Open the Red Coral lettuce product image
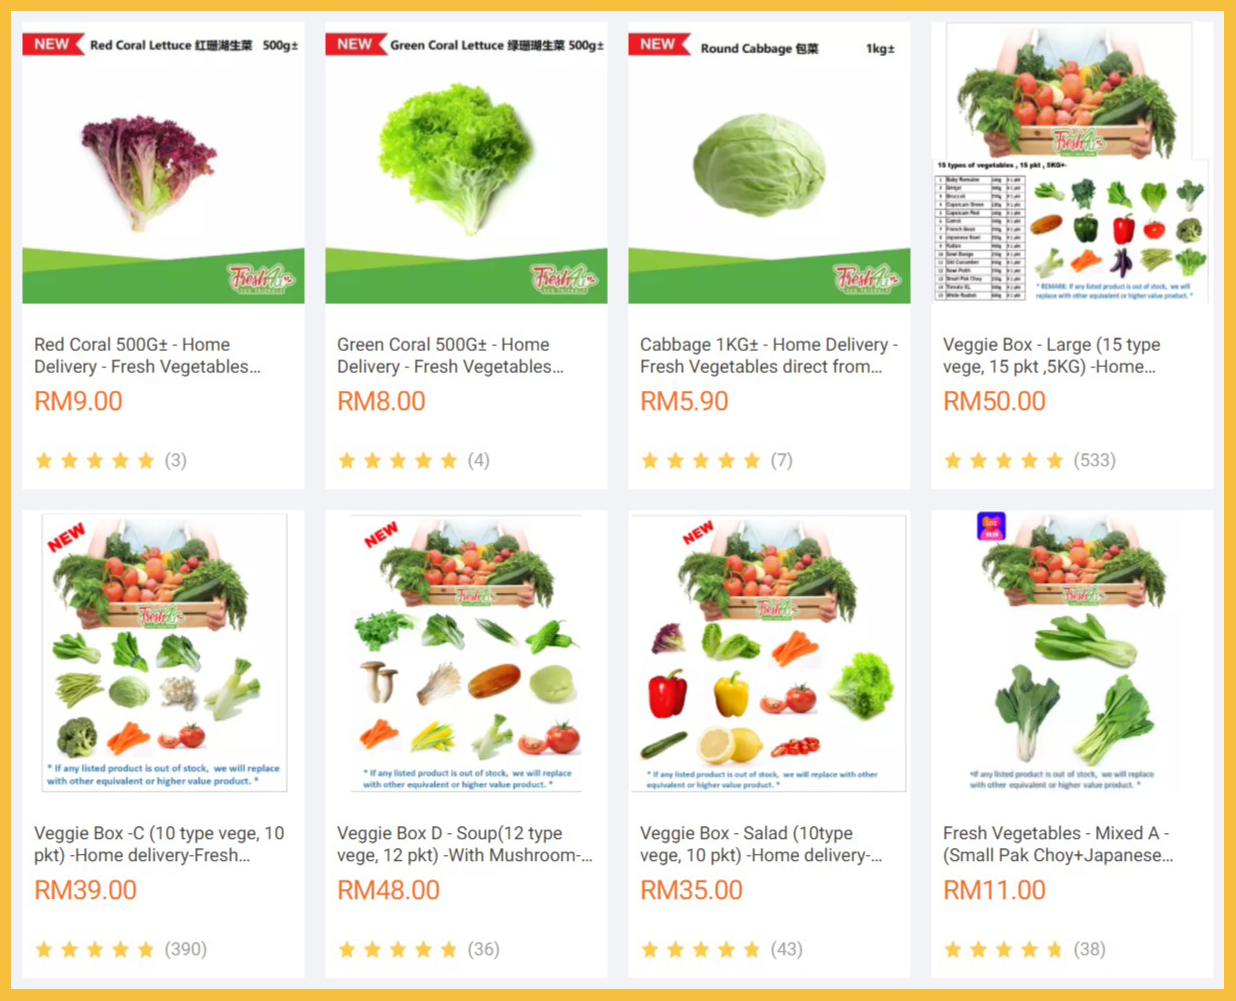Screen dimensions: 1236x1001 click(x=164, y=163)
